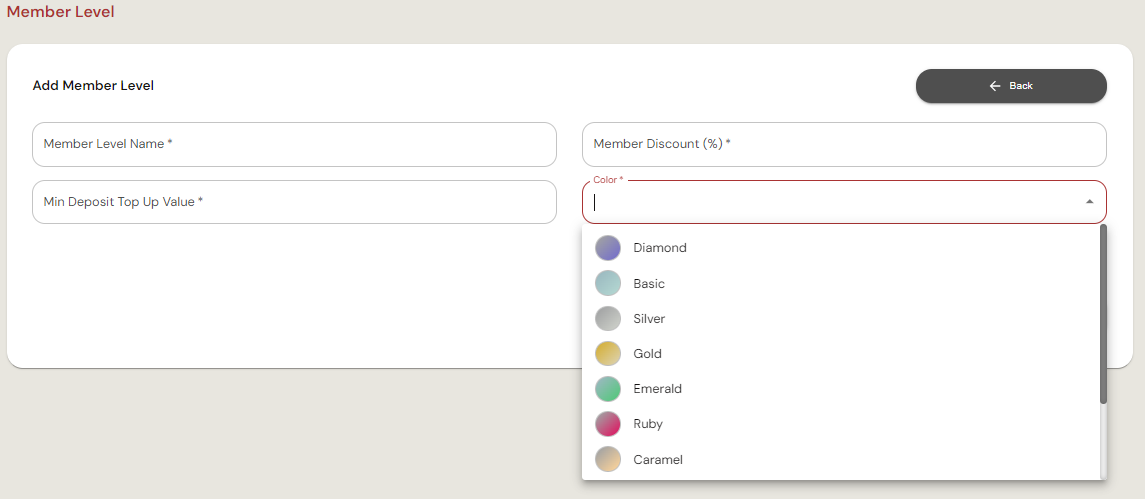Click the purple Diamond color circle

tap(608, 248)
